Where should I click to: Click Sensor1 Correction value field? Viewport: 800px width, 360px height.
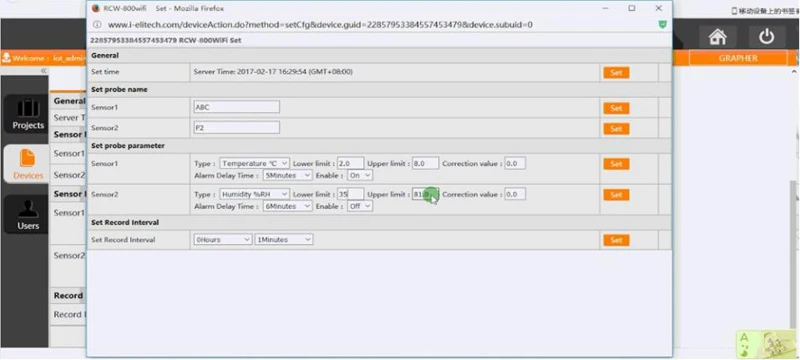coord(515,163)
